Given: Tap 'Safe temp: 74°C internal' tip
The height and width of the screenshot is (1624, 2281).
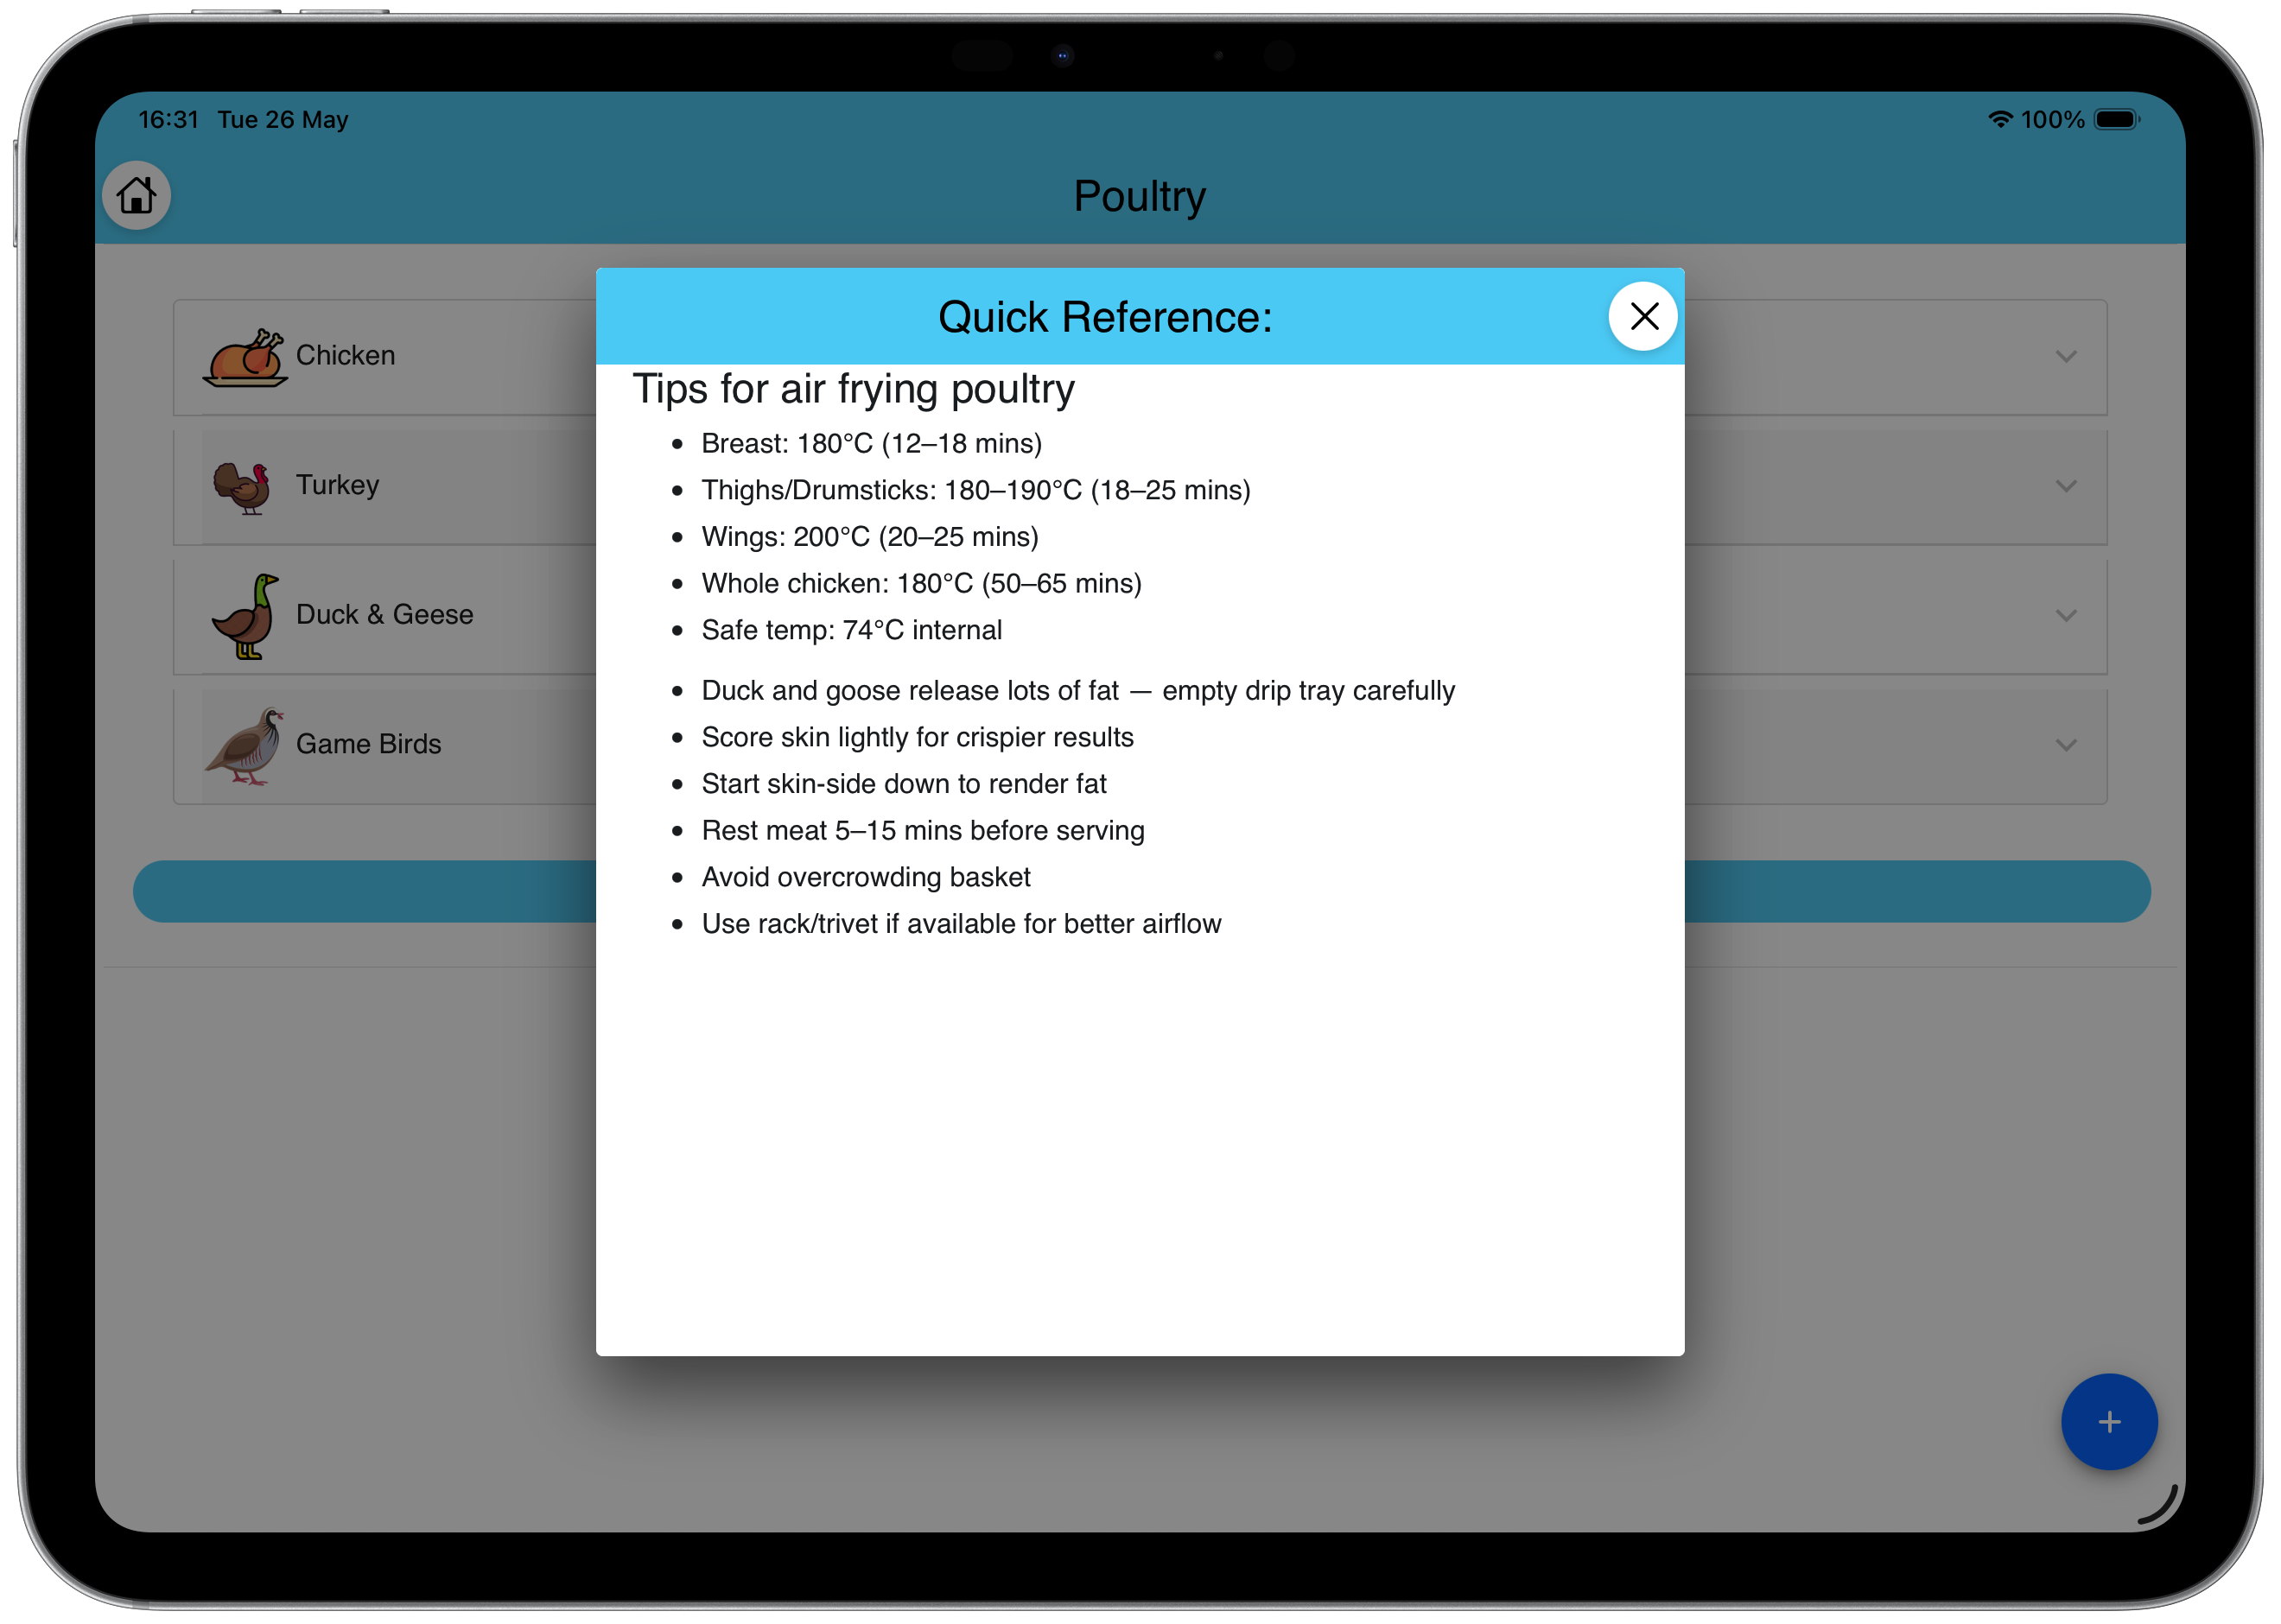Looking at the screenshot, I should pos(852,630).
